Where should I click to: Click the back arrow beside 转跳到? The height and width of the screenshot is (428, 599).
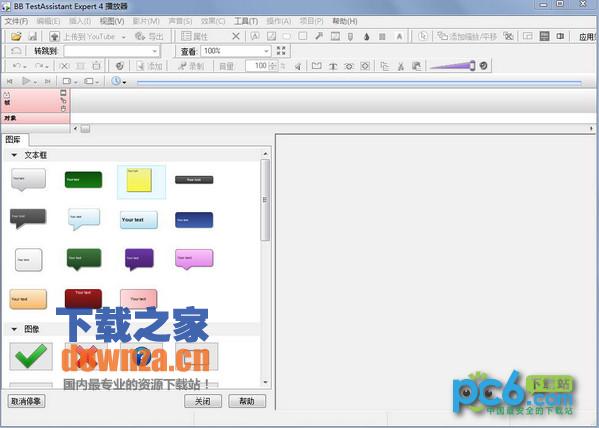point(16,51)
